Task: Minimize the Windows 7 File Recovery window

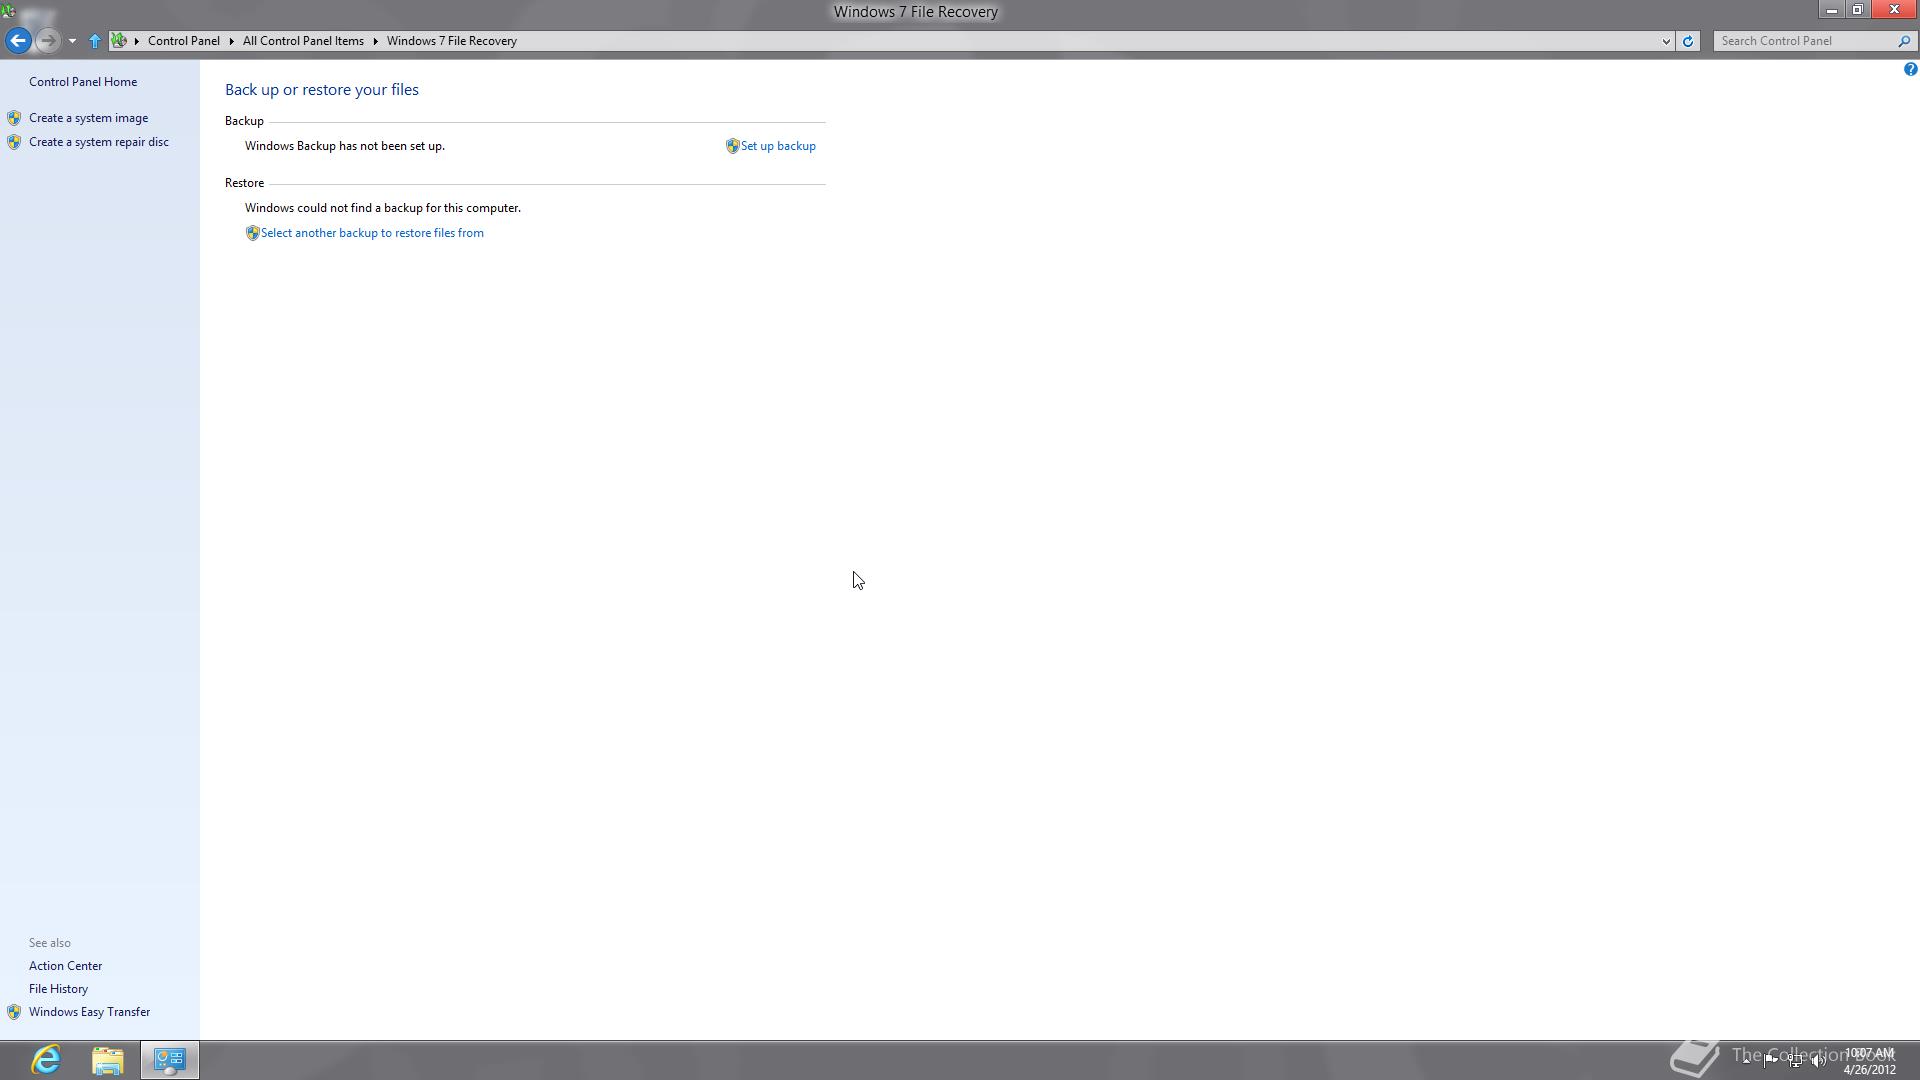Action: (x=1831, y=10)
